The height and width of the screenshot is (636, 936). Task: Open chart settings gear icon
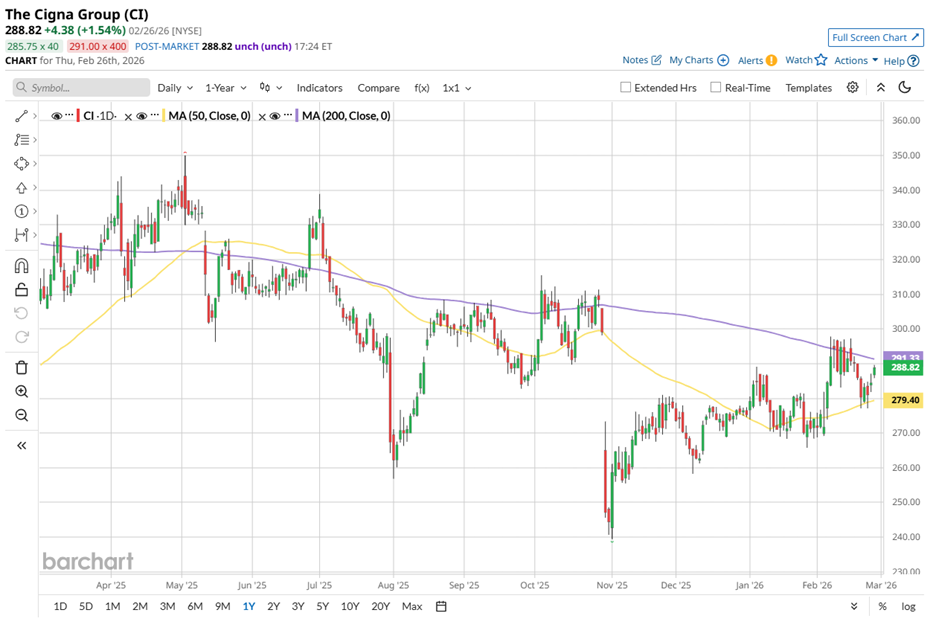[853, 88]
